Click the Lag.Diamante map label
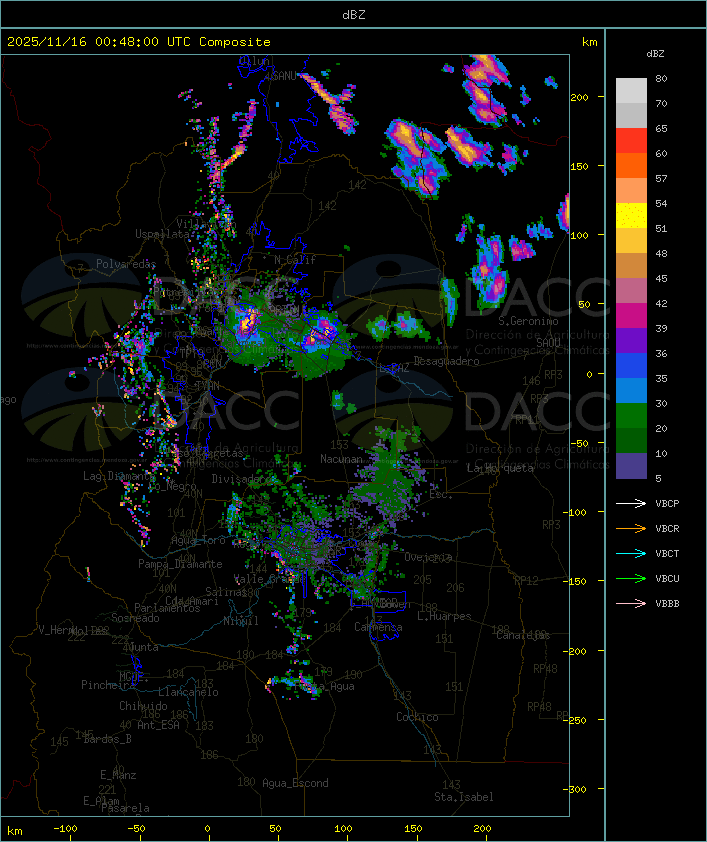 (x=119, y=476)
